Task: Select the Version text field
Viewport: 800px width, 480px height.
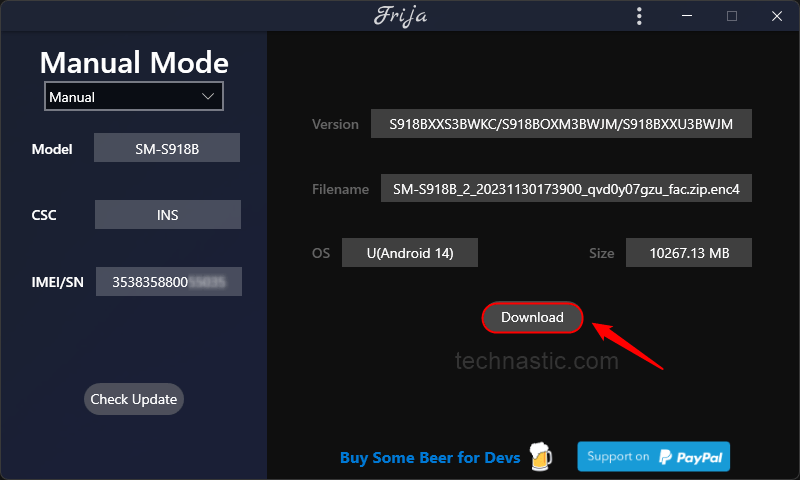Action: coord(561,123)
